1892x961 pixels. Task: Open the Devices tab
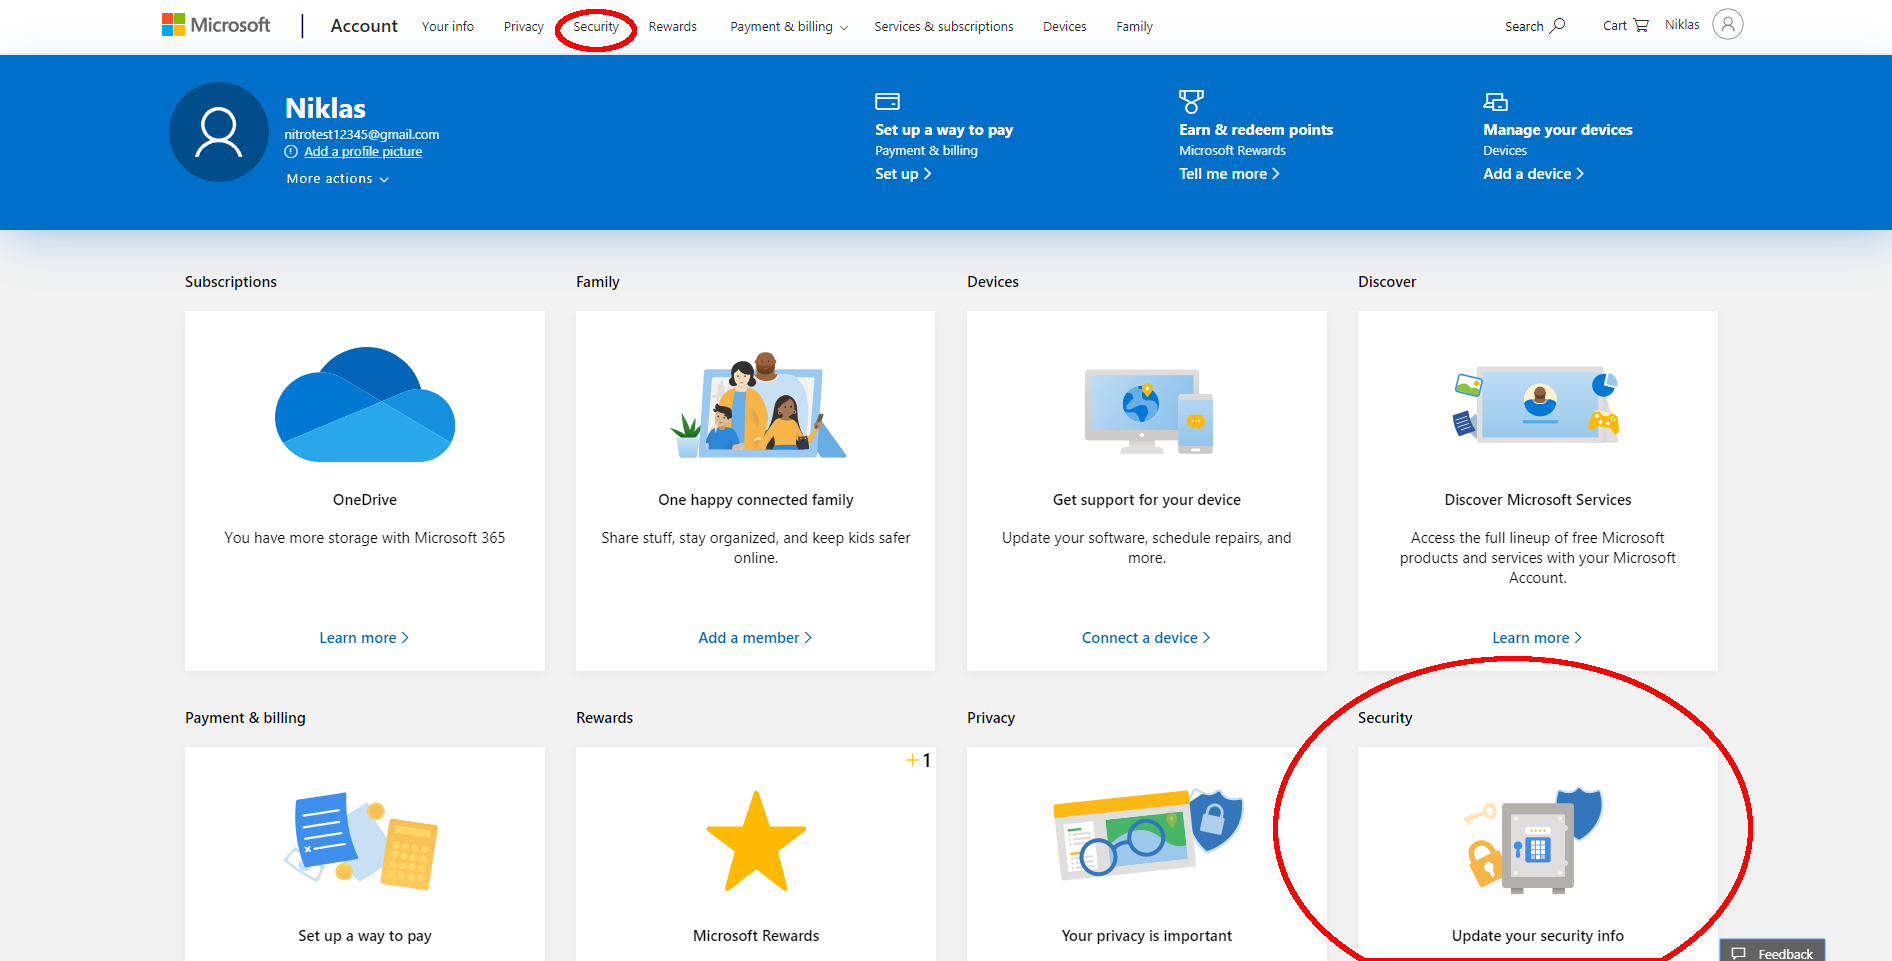point(1065,27)
